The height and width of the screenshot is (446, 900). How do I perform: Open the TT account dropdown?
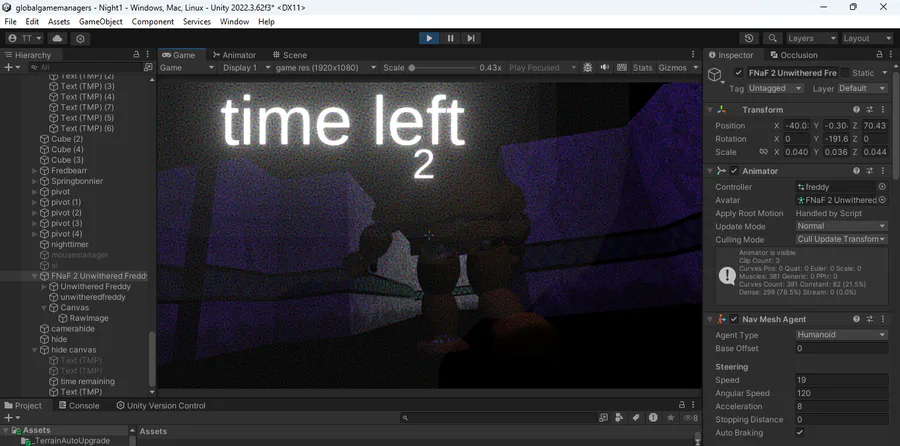tap(25, 38)
